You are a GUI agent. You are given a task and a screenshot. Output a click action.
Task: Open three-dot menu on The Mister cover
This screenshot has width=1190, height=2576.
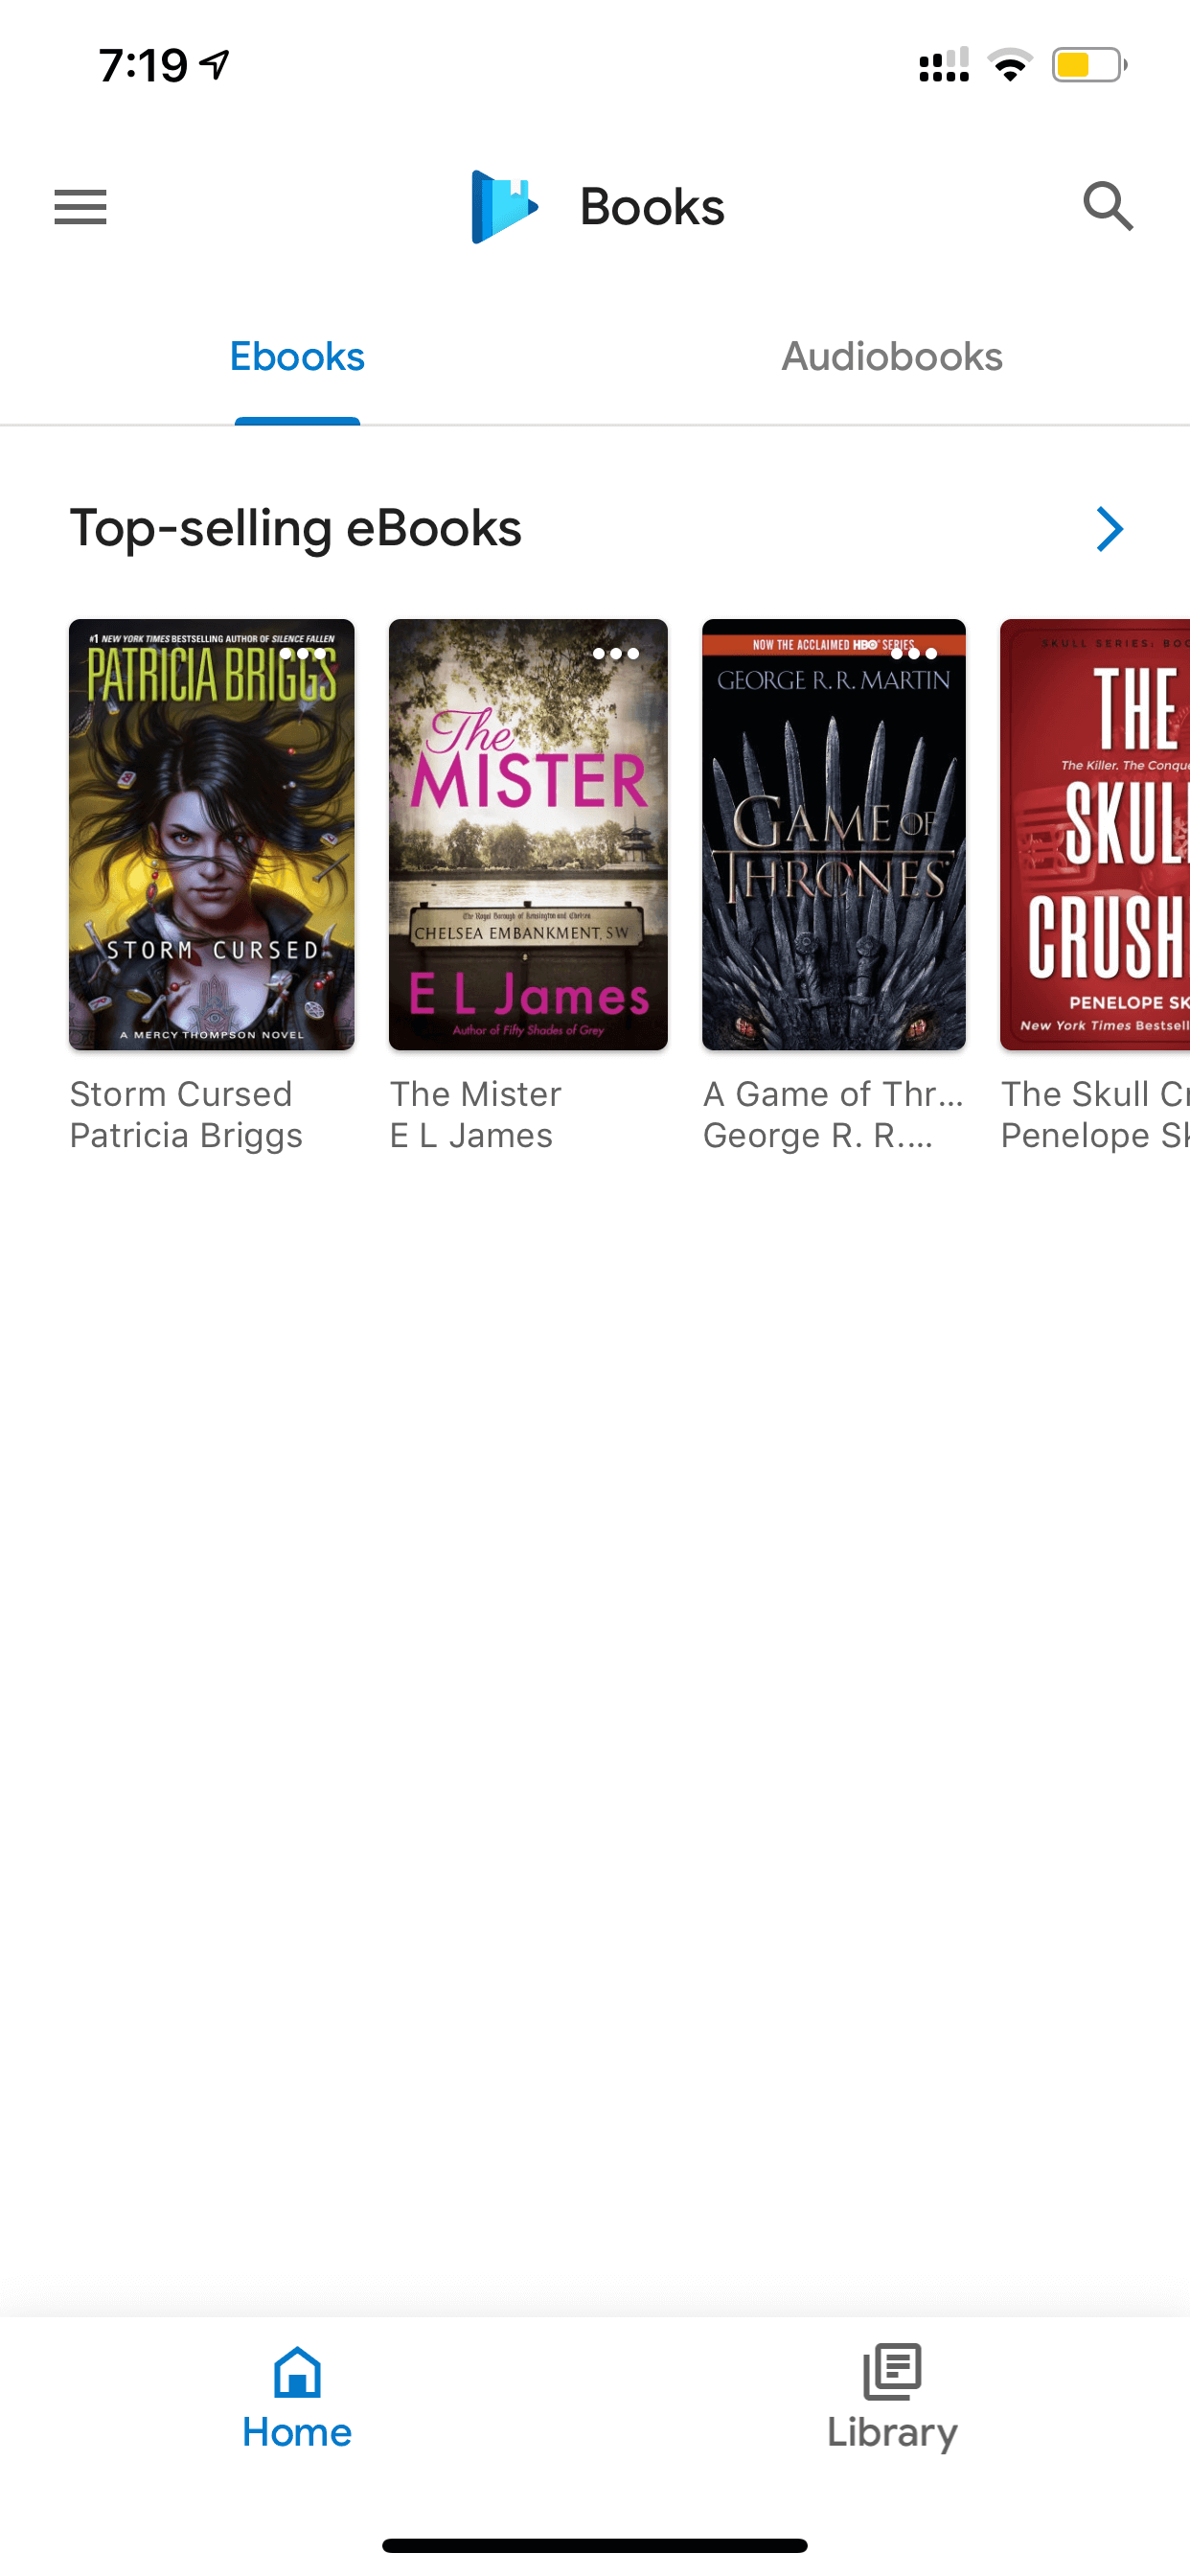(x=616, y=654)
